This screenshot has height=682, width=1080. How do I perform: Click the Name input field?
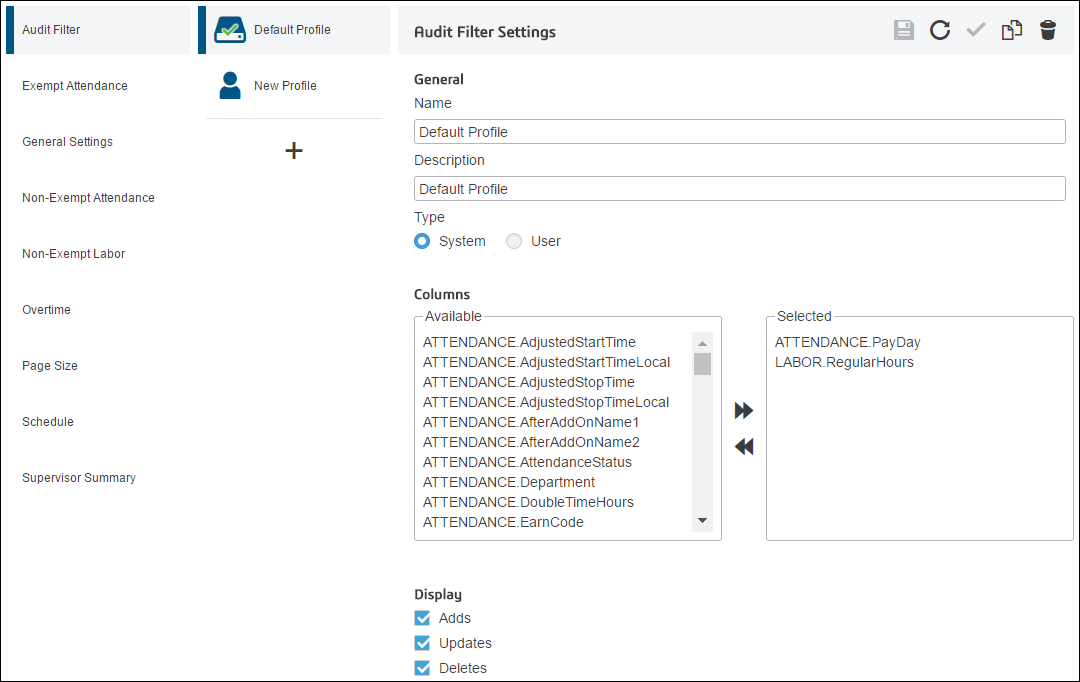click(x=740, y=132)
